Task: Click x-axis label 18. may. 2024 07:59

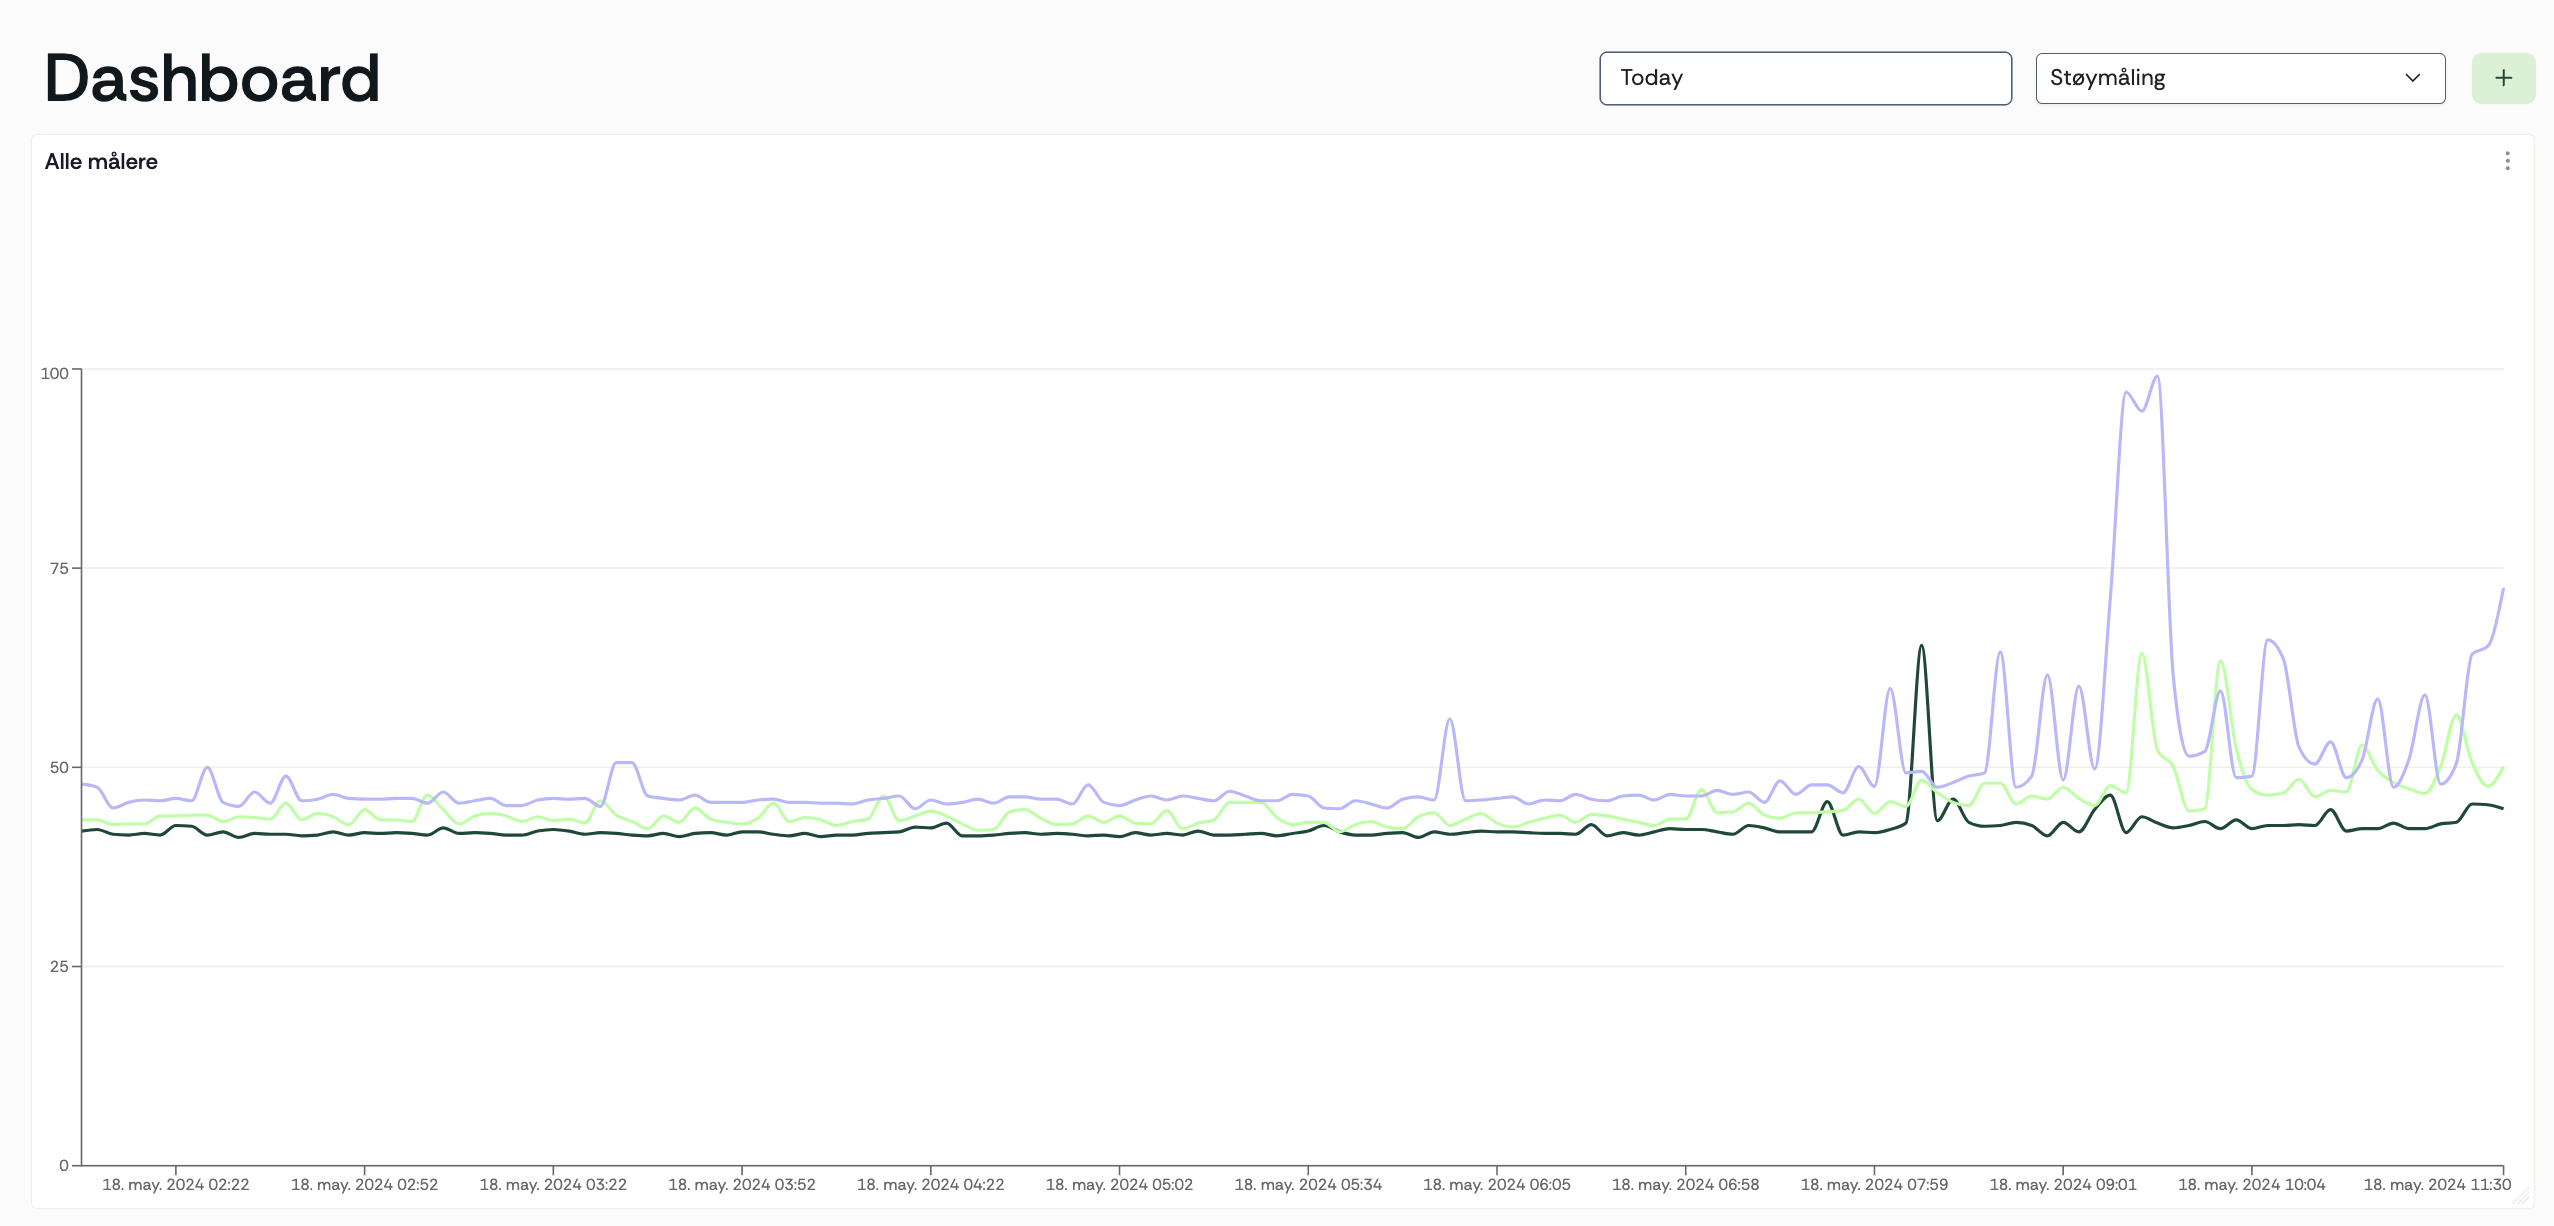Action: [x=1874, y=1185]
